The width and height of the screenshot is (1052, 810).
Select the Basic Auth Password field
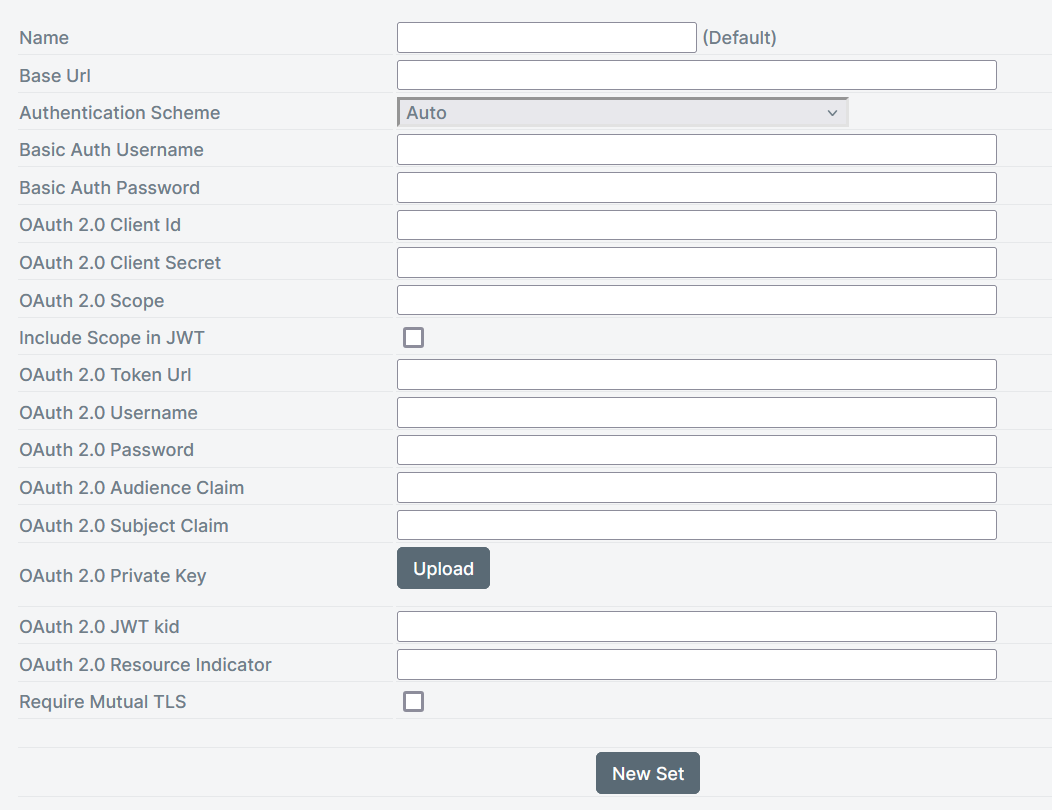coord(696,188)
